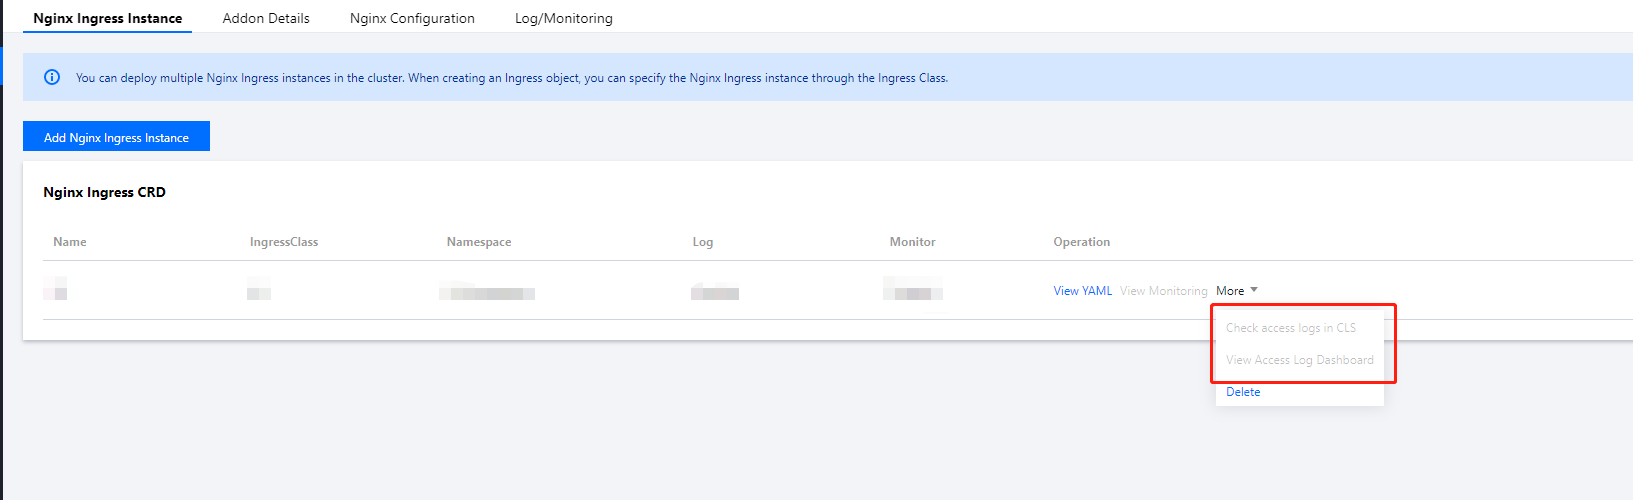Image resolution: width=1633 pixels, height=500 pixels.
Task: Click the Operation column header
Action: pos(1082,242)
